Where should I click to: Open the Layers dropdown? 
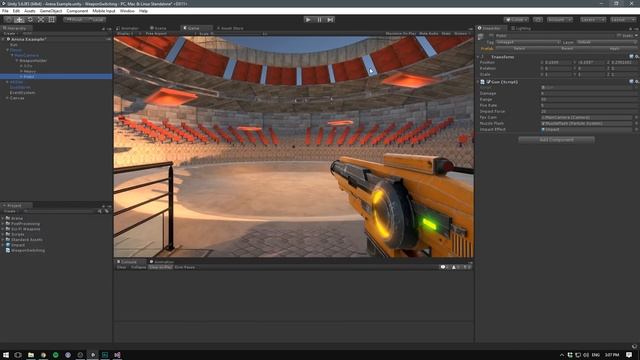pos(593,20)
